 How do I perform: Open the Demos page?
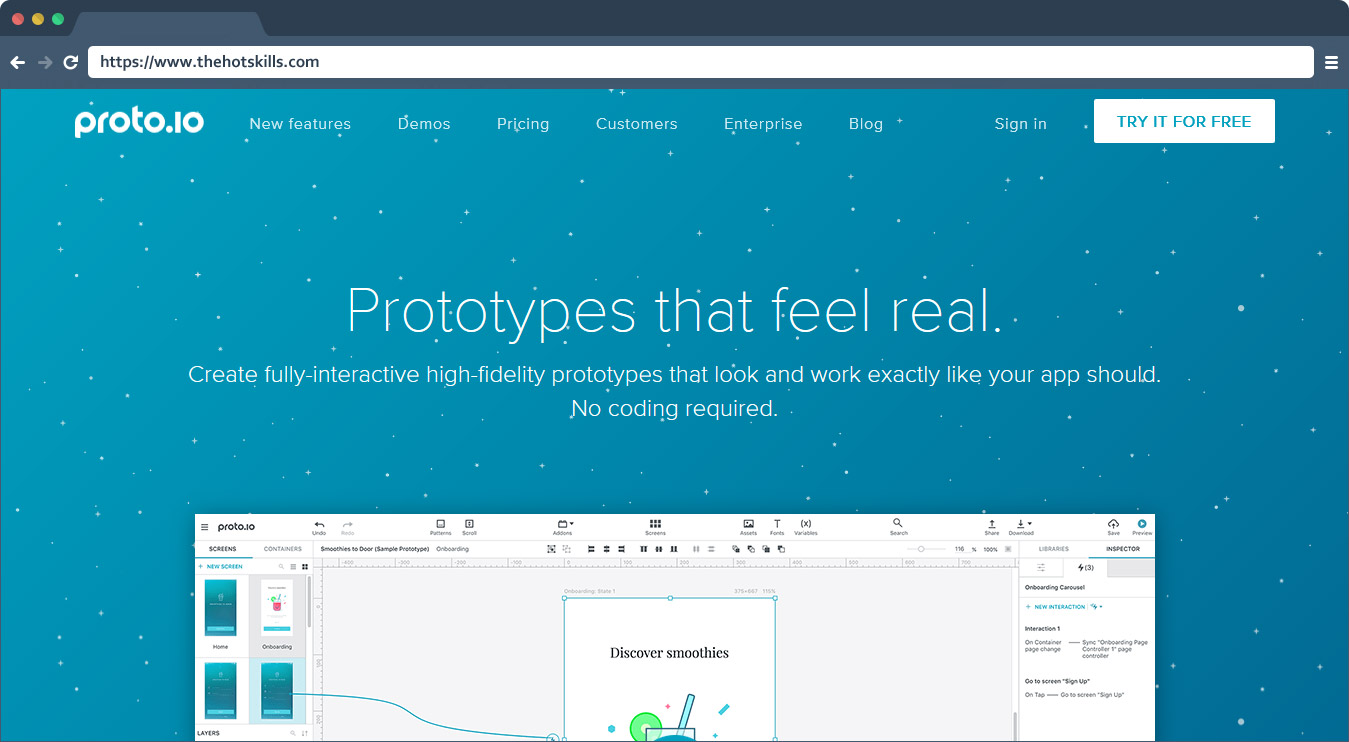pyautogui.click(x=424, y=124)
